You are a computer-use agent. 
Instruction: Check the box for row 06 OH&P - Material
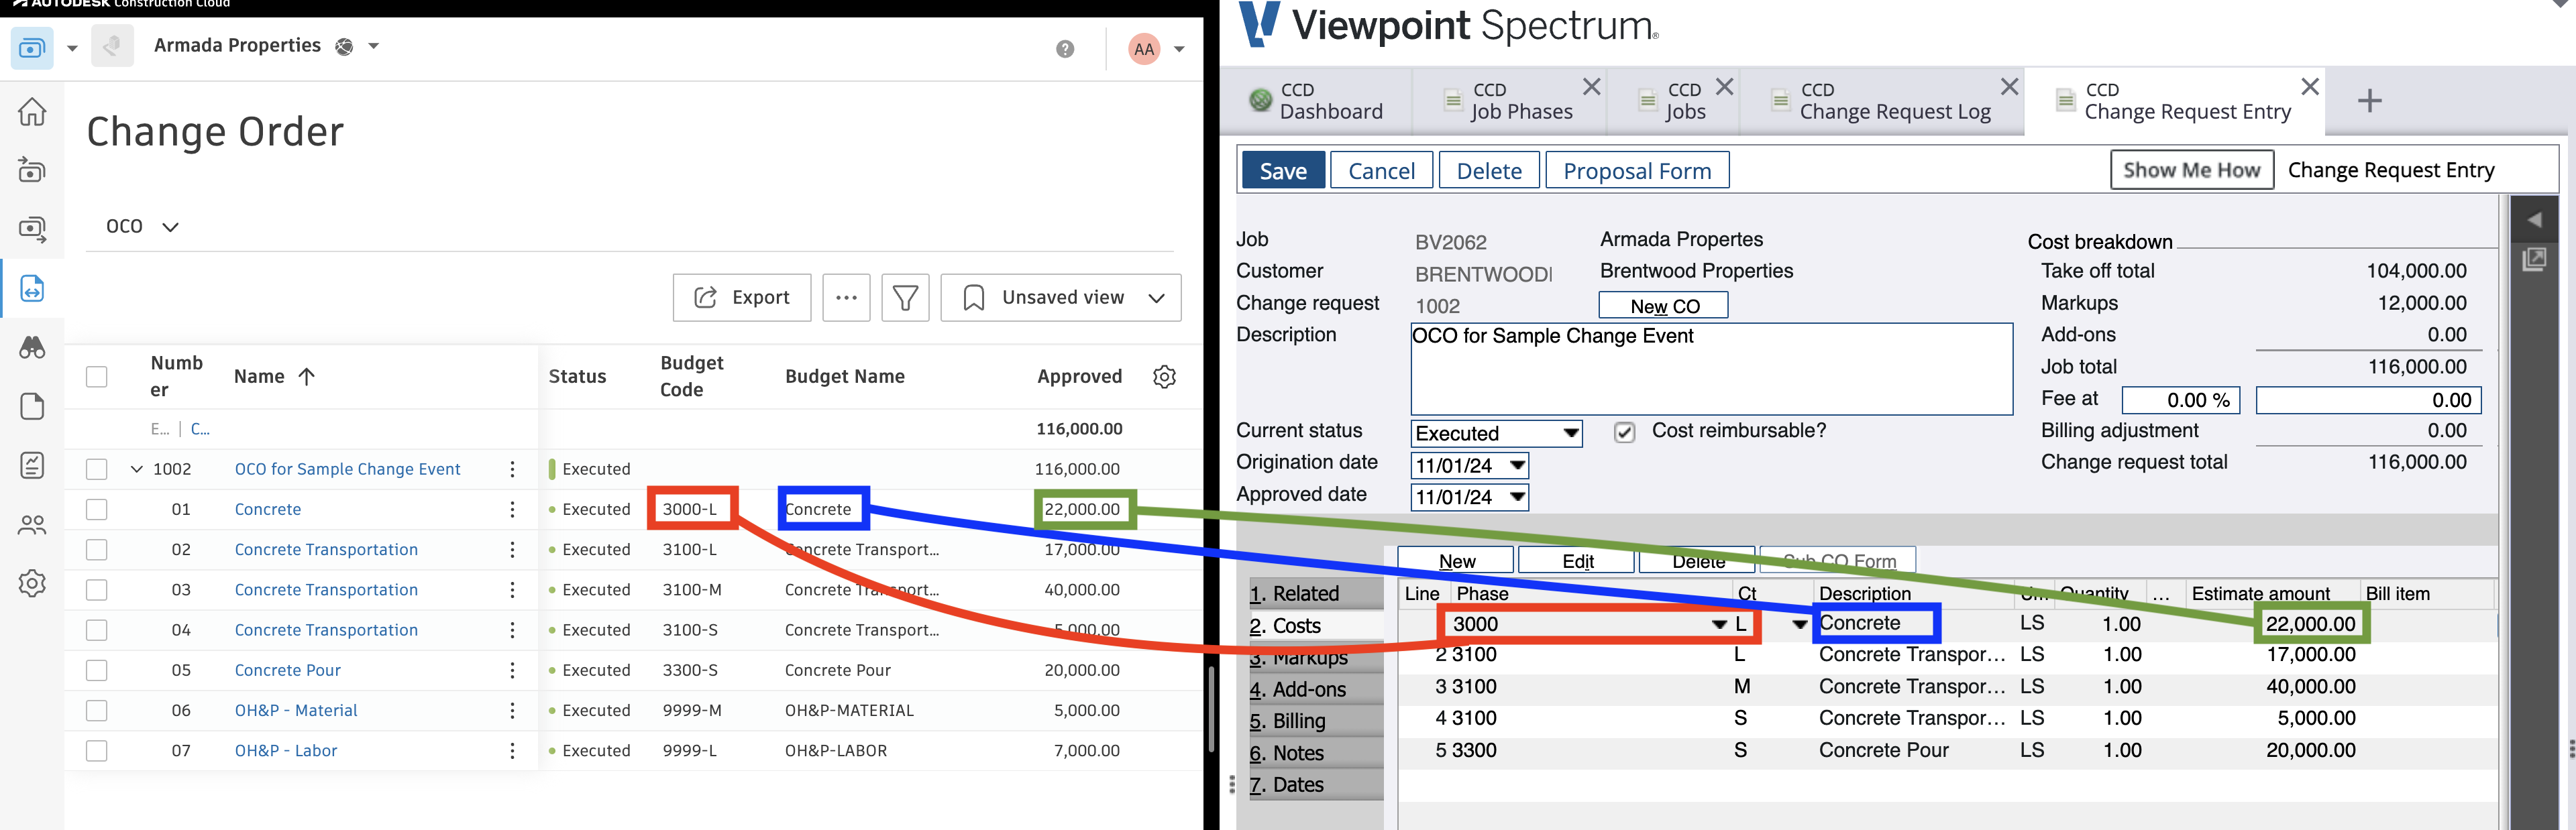point(96,710)
